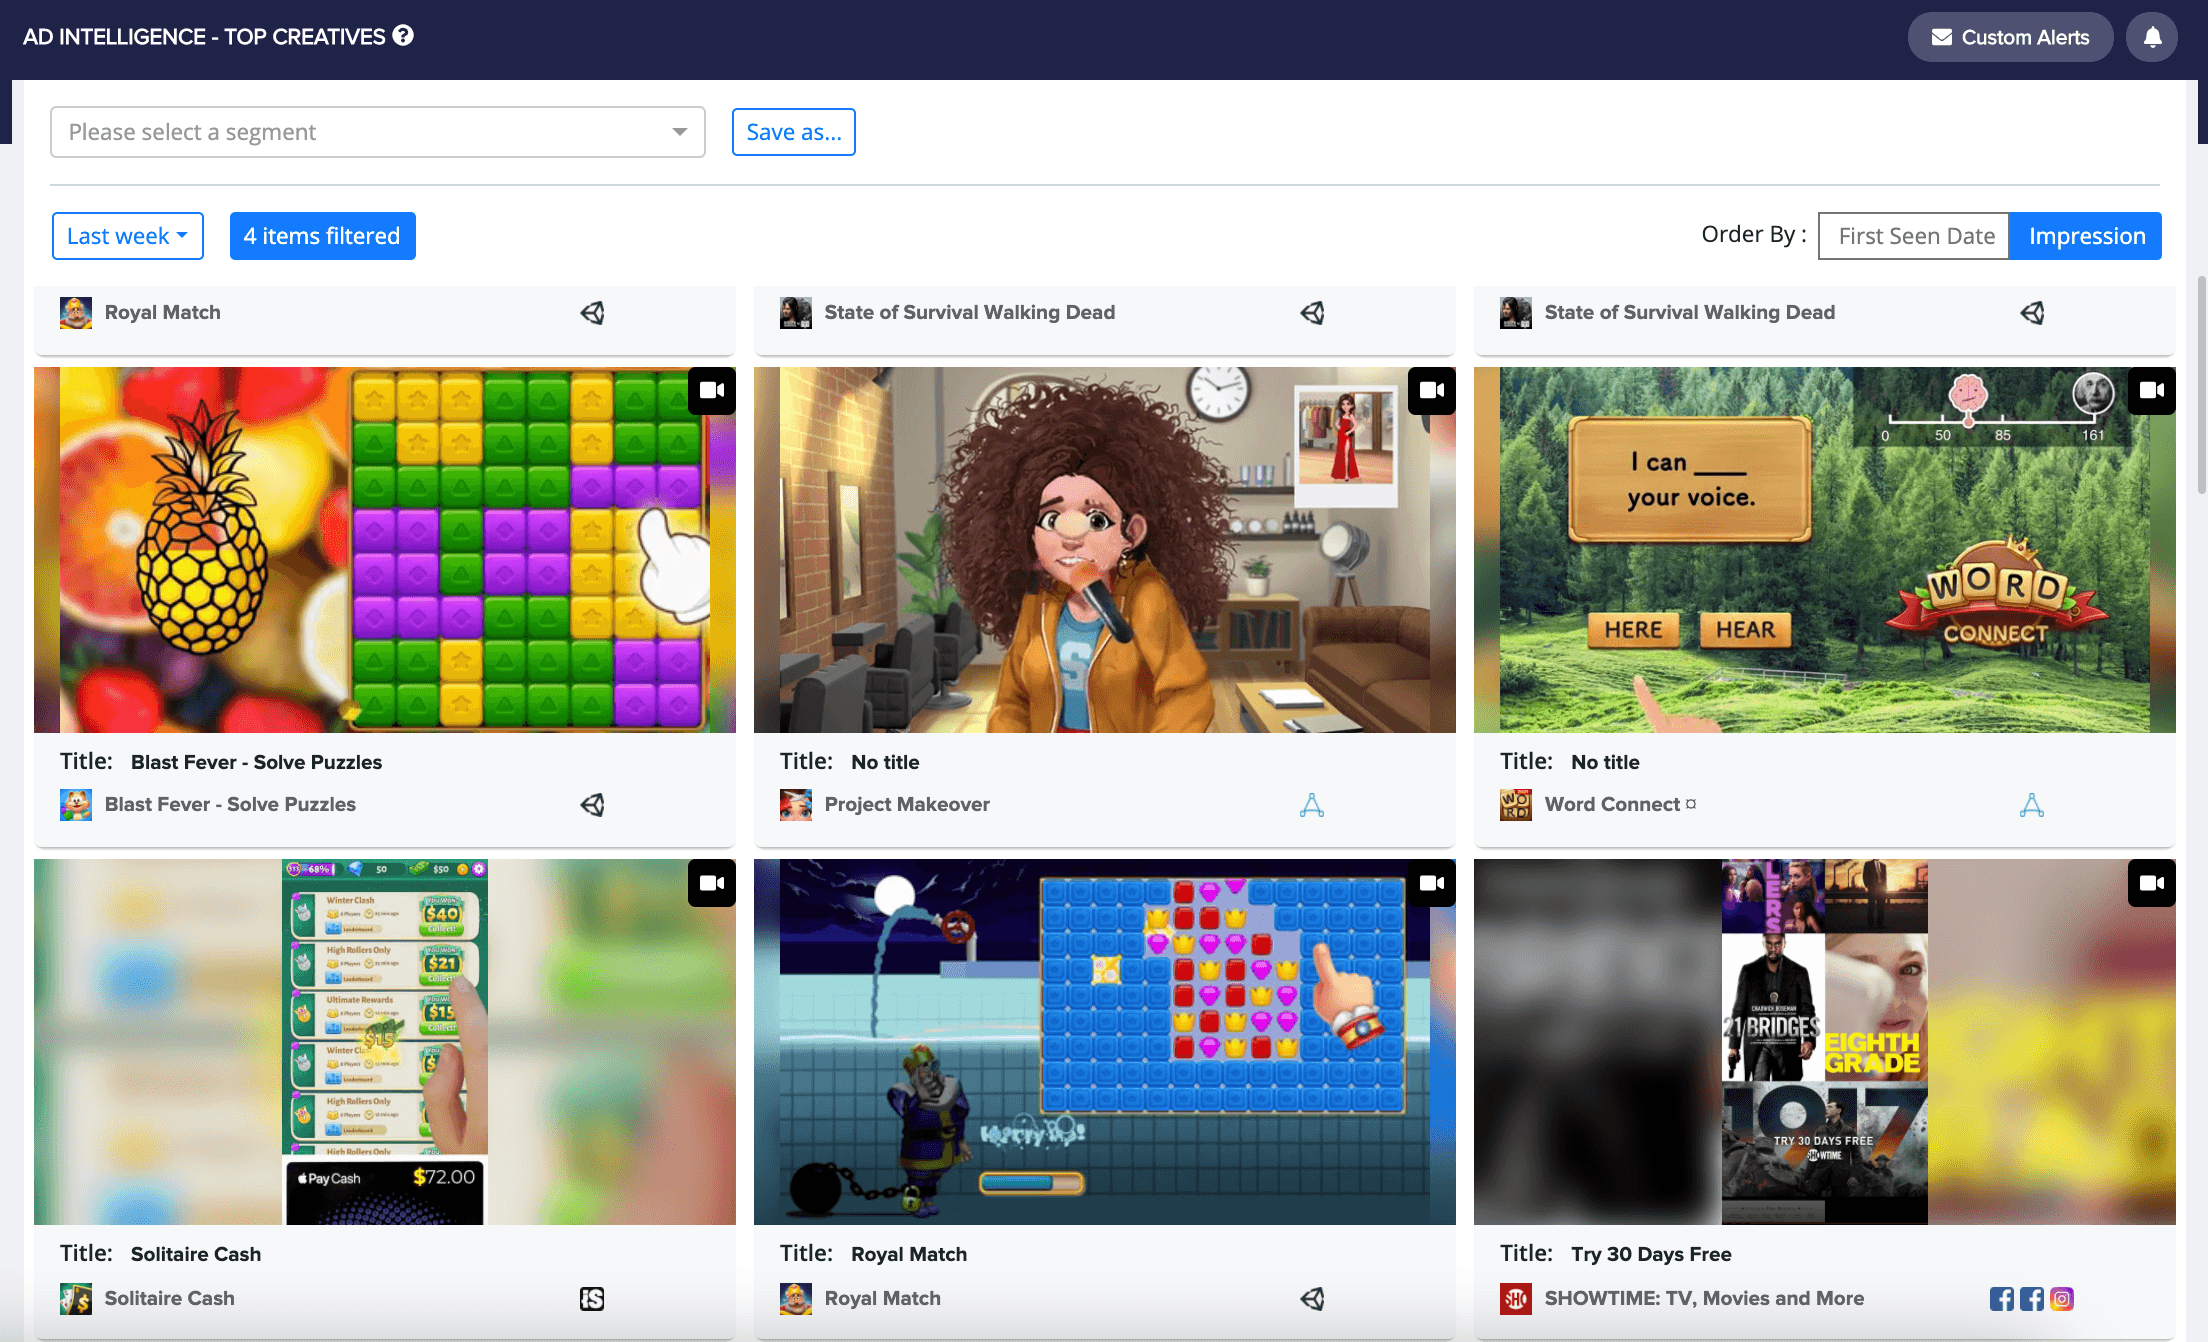
Task: Click ironSource network icon beside Solitaire Cash
Action: (592, 1299)
